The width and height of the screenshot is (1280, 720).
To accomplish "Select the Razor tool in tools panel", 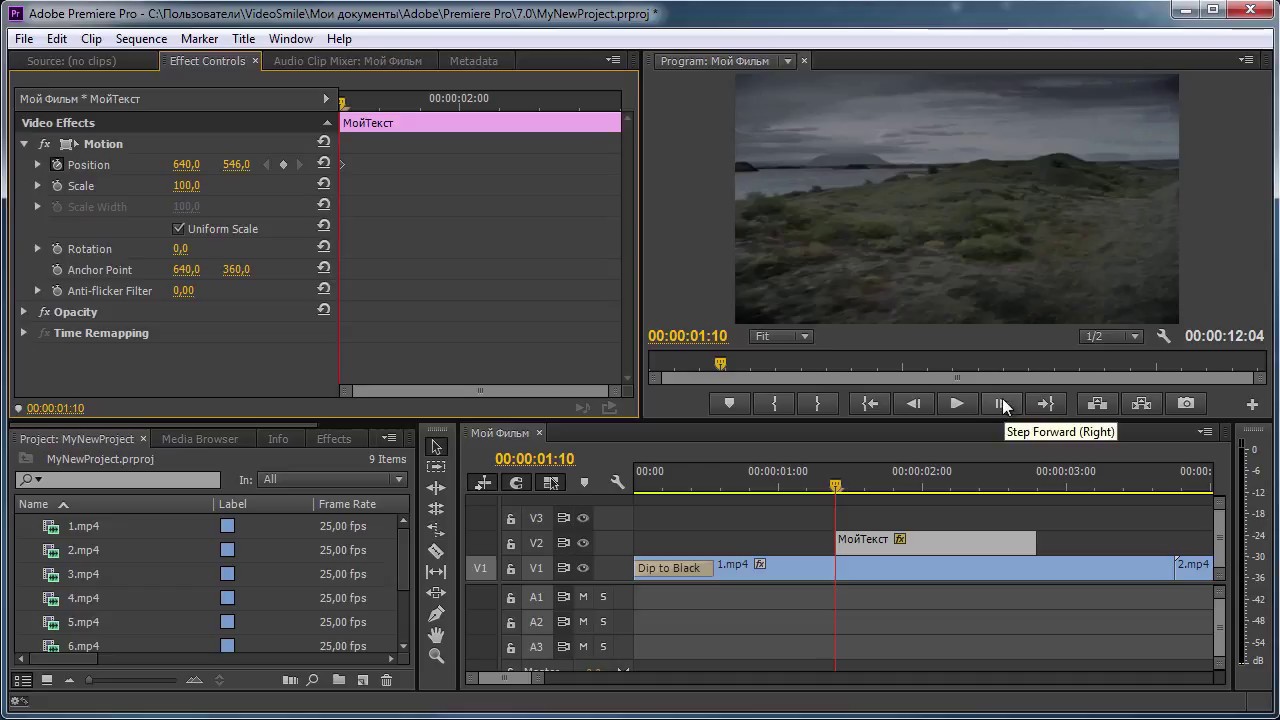I will coord(436,550).
